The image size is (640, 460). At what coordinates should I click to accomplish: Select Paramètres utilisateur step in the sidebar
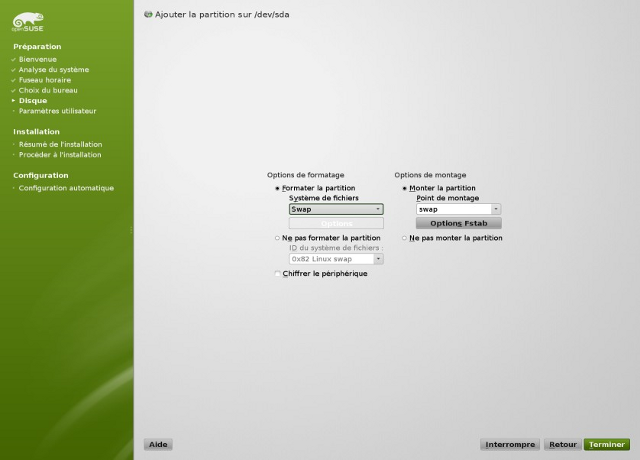(58, 111)
